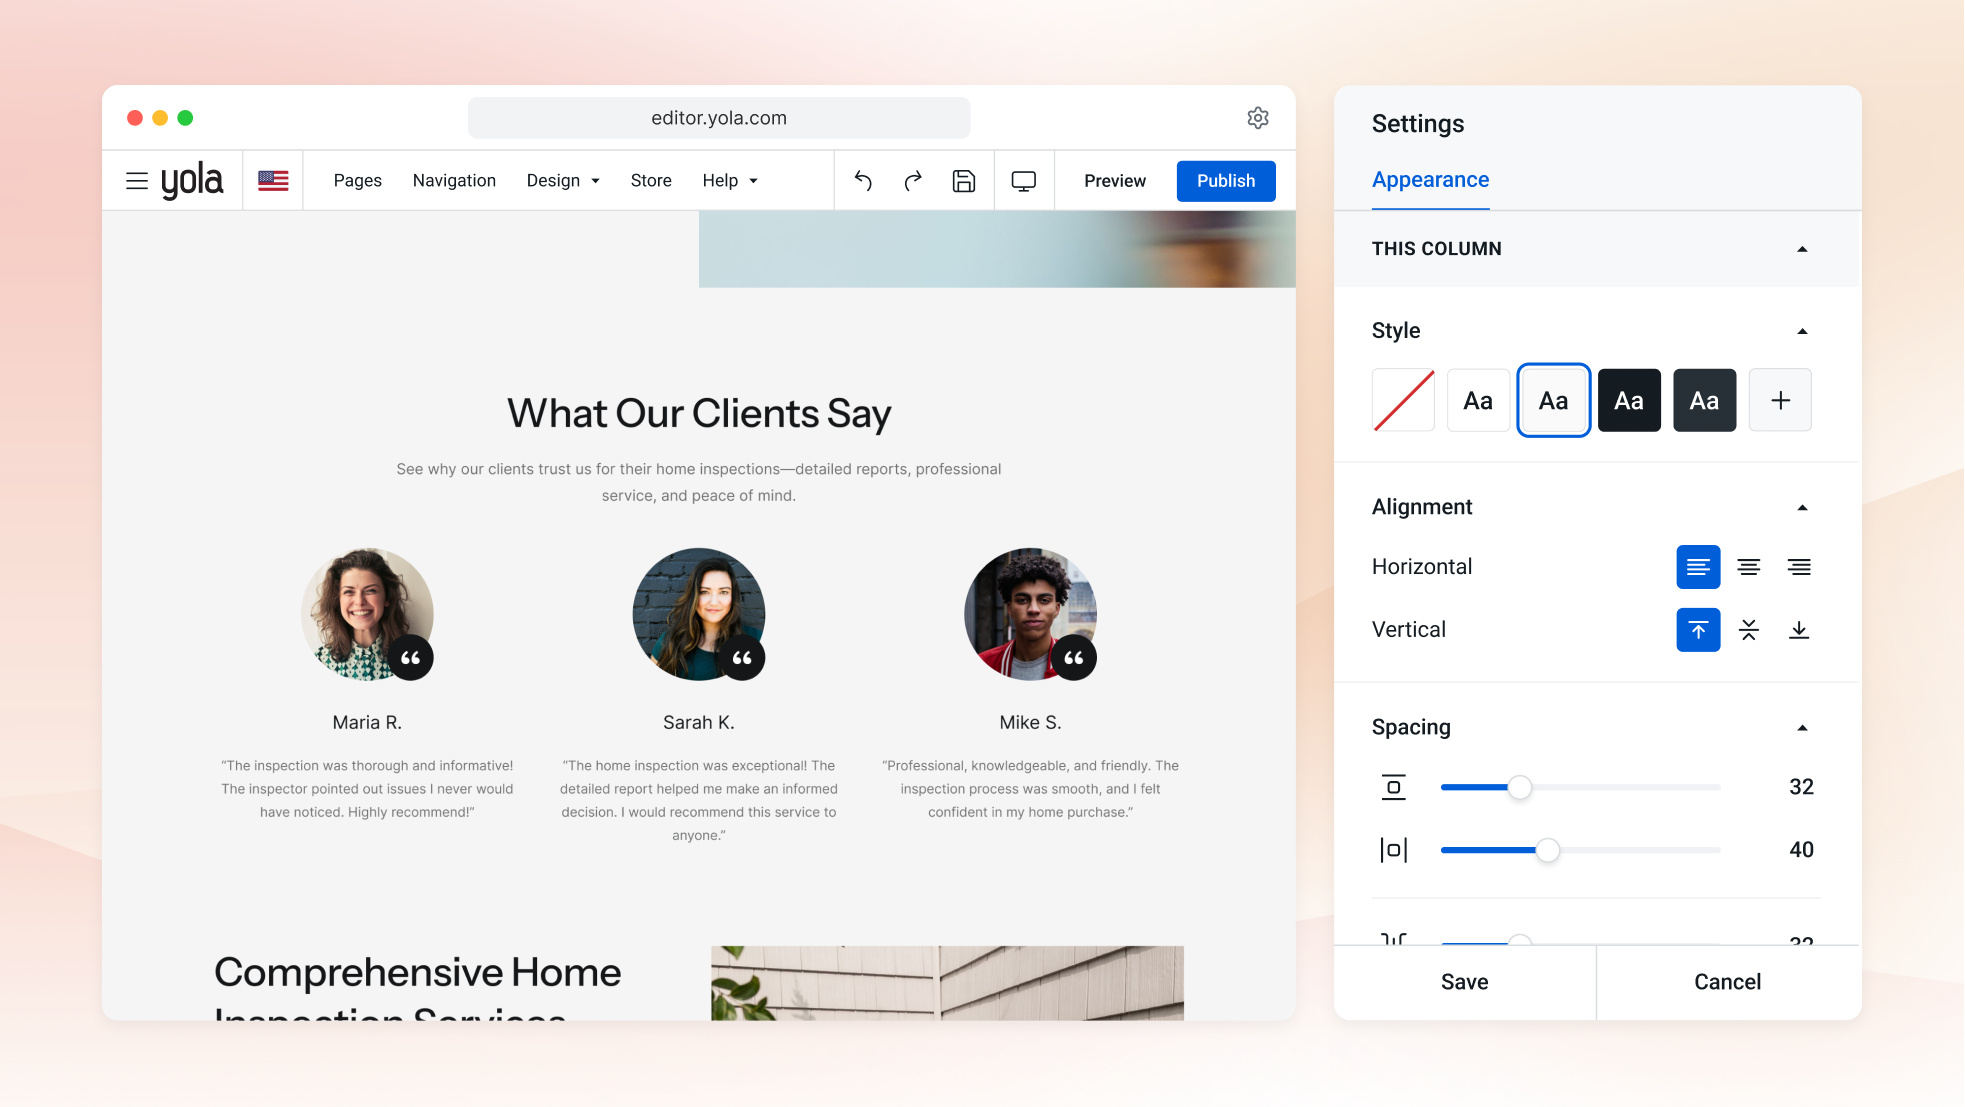Open the desktop device view icon
1965x1107 pixels.
click(1024, 181)
